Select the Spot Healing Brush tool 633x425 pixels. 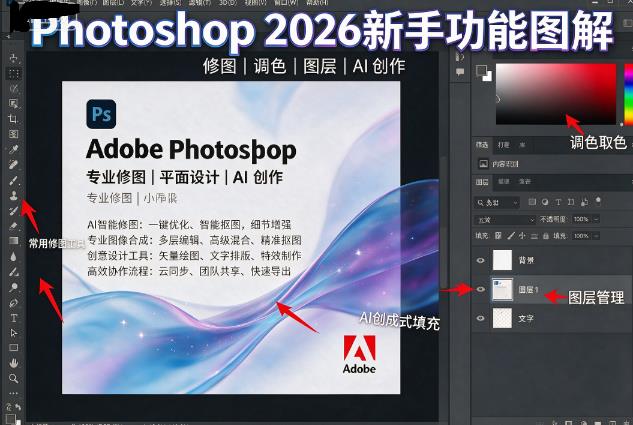tap(14, 165)
